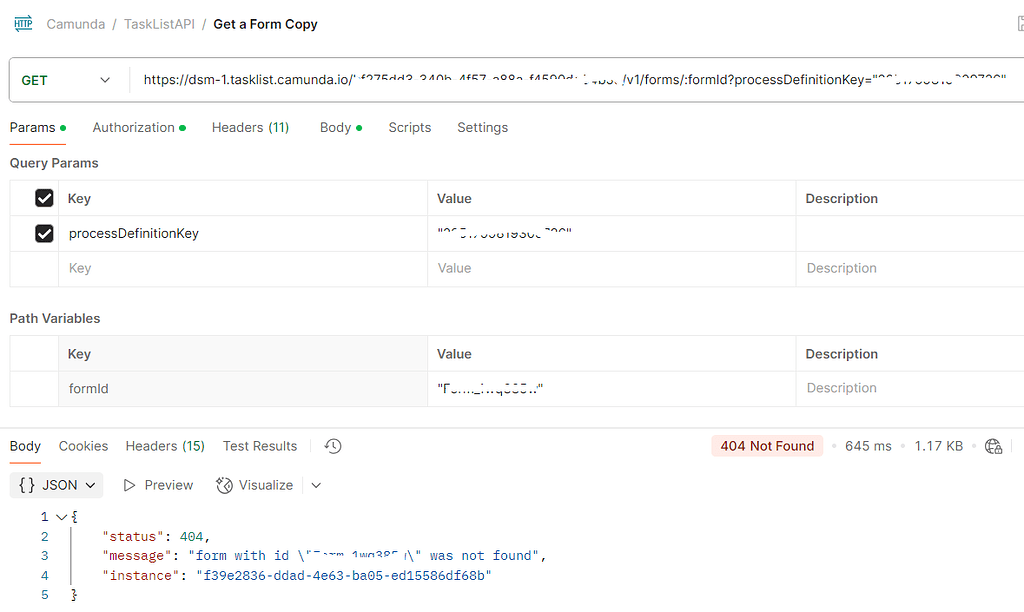Toggle the select-all query params checkbox
The image size is (1024, 612).
44,198
